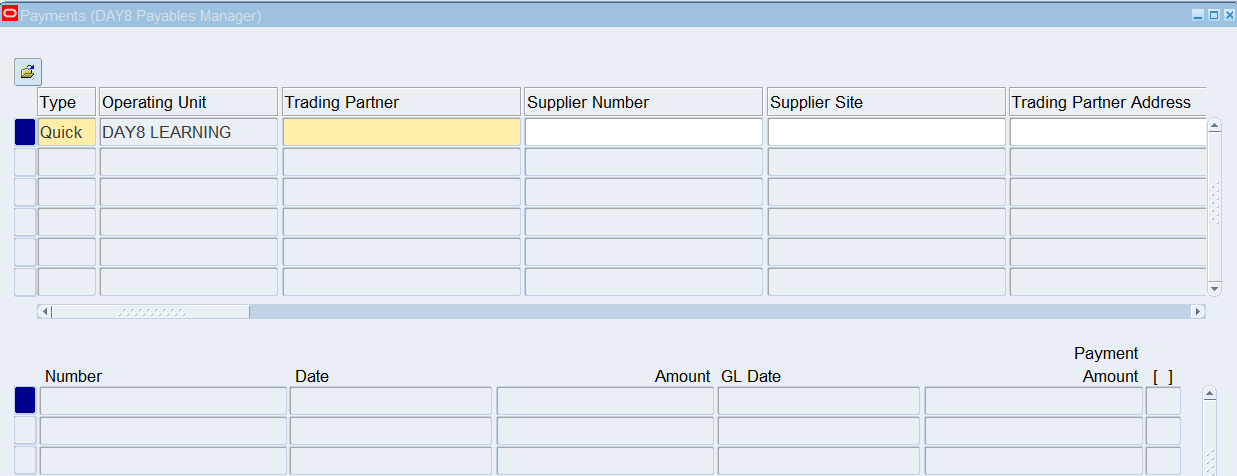The height and width of the screenshot is (476, 1237).
Task: Select the first invoice row indicator
Action: [25, 400]
